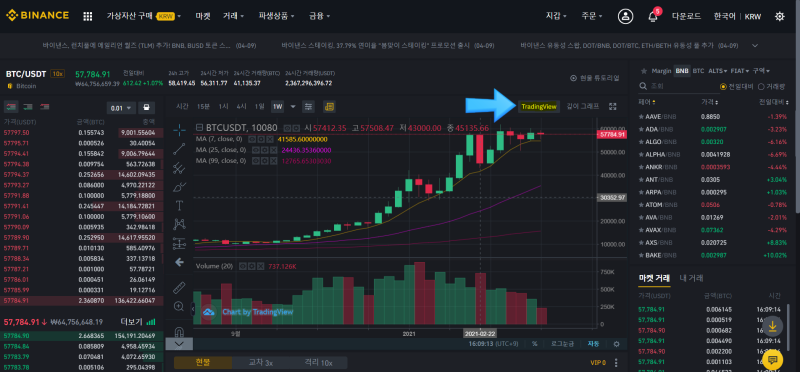Select the 거래량 radio option
This screenshot has height=372, width=800.
pyautogui.click(x=772, y=87)
